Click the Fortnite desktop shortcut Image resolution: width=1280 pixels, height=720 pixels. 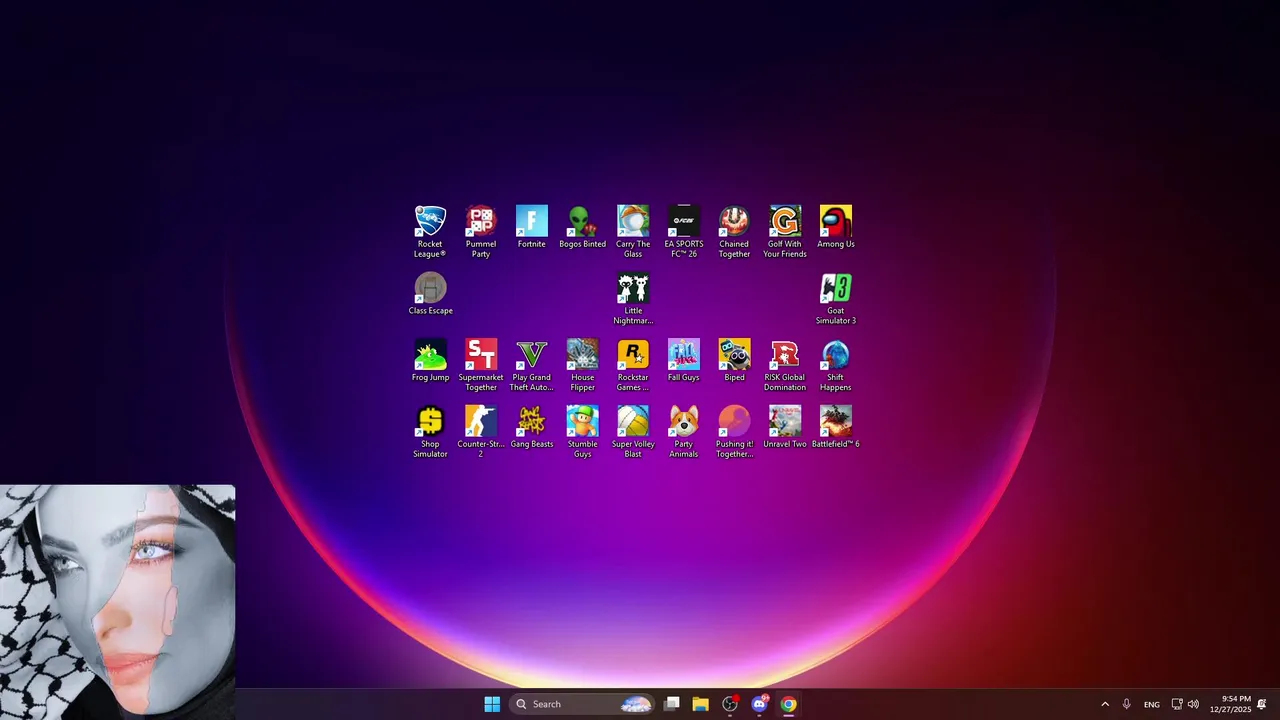coord(532,227)
